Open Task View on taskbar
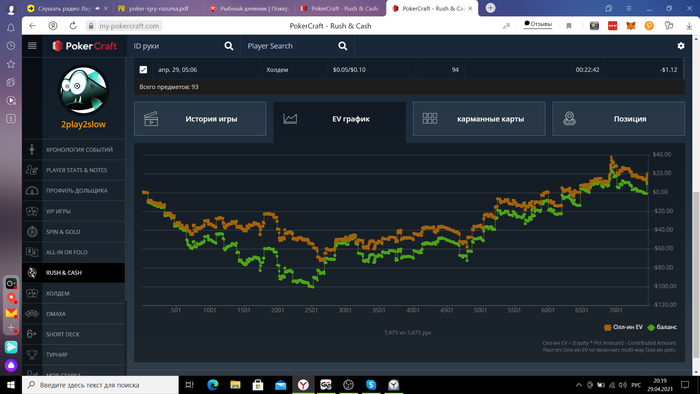The height and width of the screenshot is (394, 700). coord(189,385)
